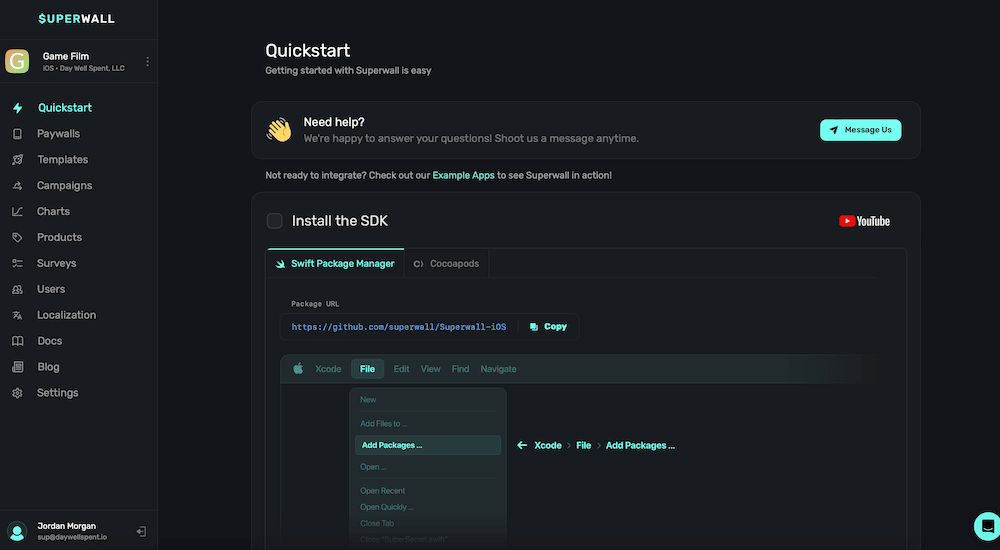This screenshot has width=1000, height=550.
Task: Click the logout icon beside Jordan Morgan
Action: [x=141, y=531]
